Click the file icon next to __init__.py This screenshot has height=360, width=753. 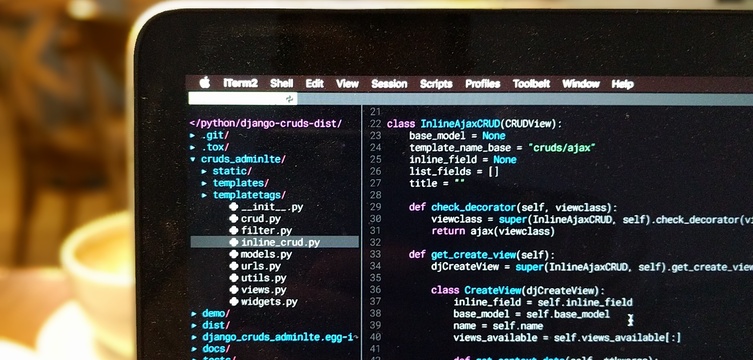234,207
